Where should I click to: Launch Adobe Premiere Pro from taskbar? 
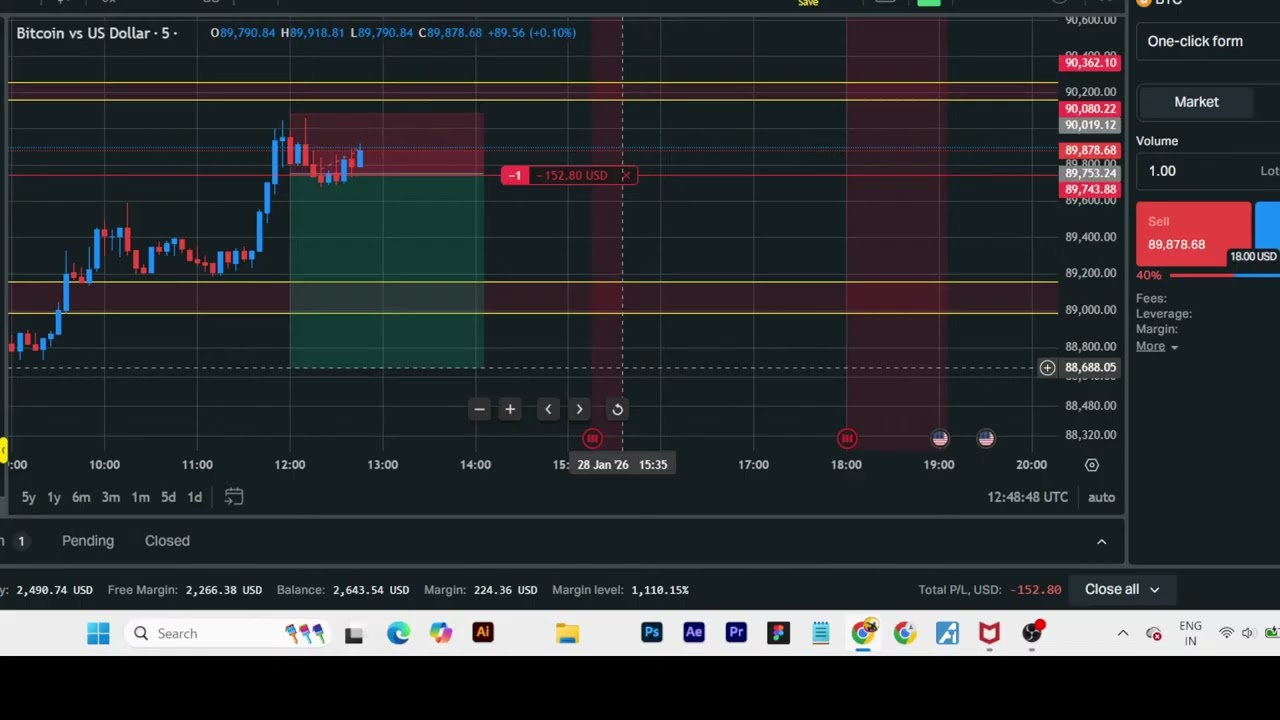pos(736,634)
